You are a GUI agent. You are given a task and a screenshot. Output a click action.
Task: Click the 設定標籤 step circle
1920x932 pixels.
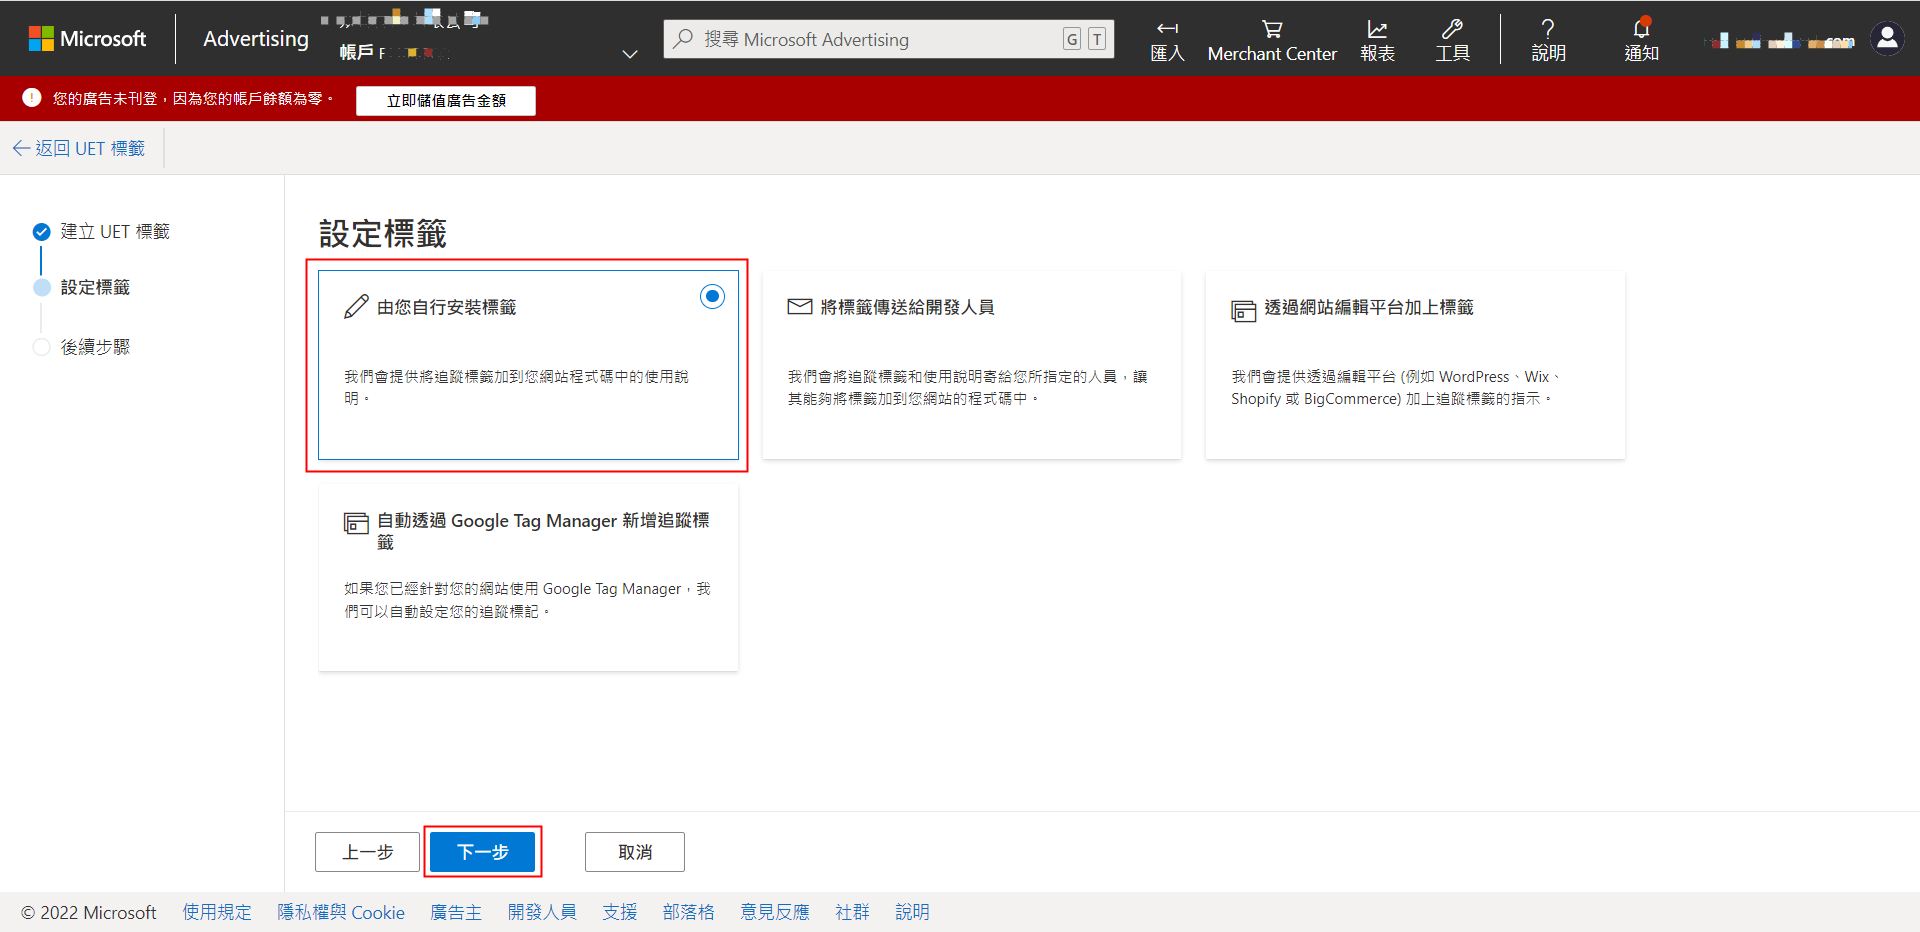pos(41,288)
